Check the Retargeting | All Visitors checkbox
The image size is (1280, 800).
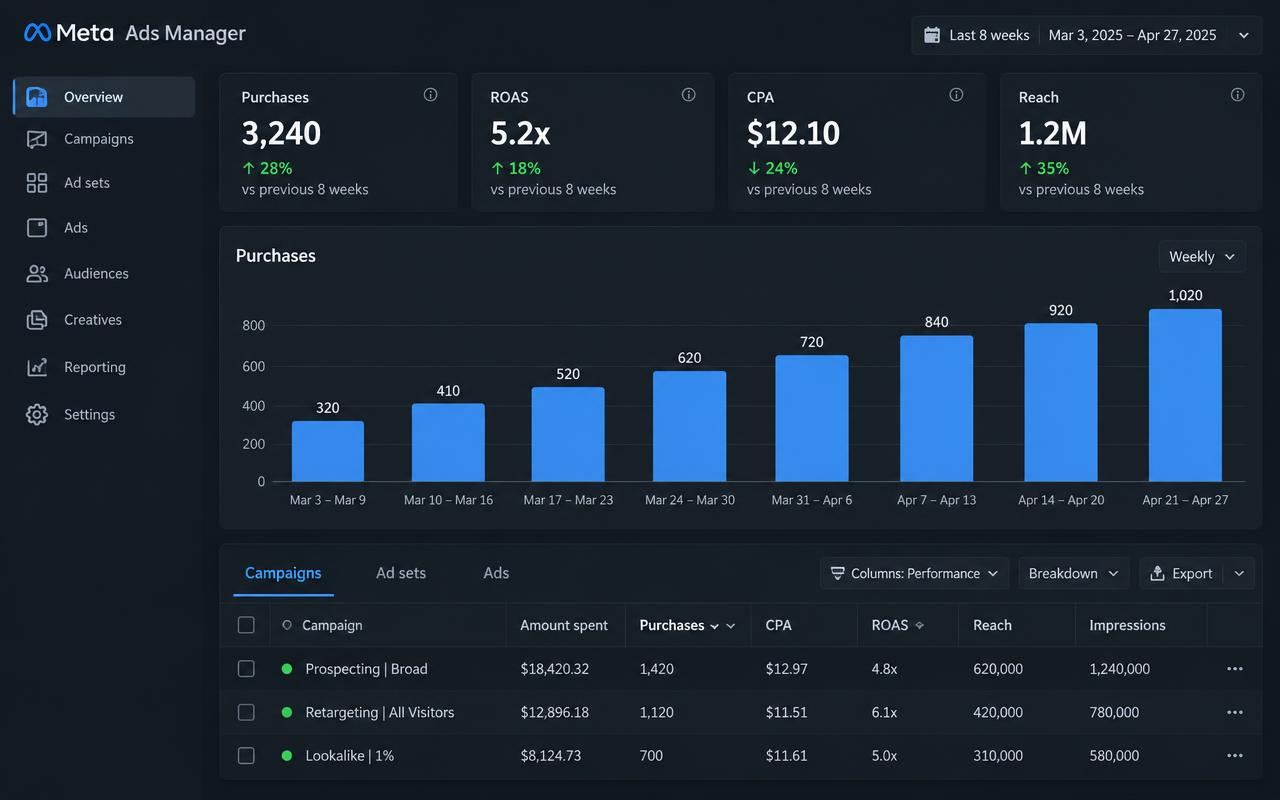(x=246, y=713)
